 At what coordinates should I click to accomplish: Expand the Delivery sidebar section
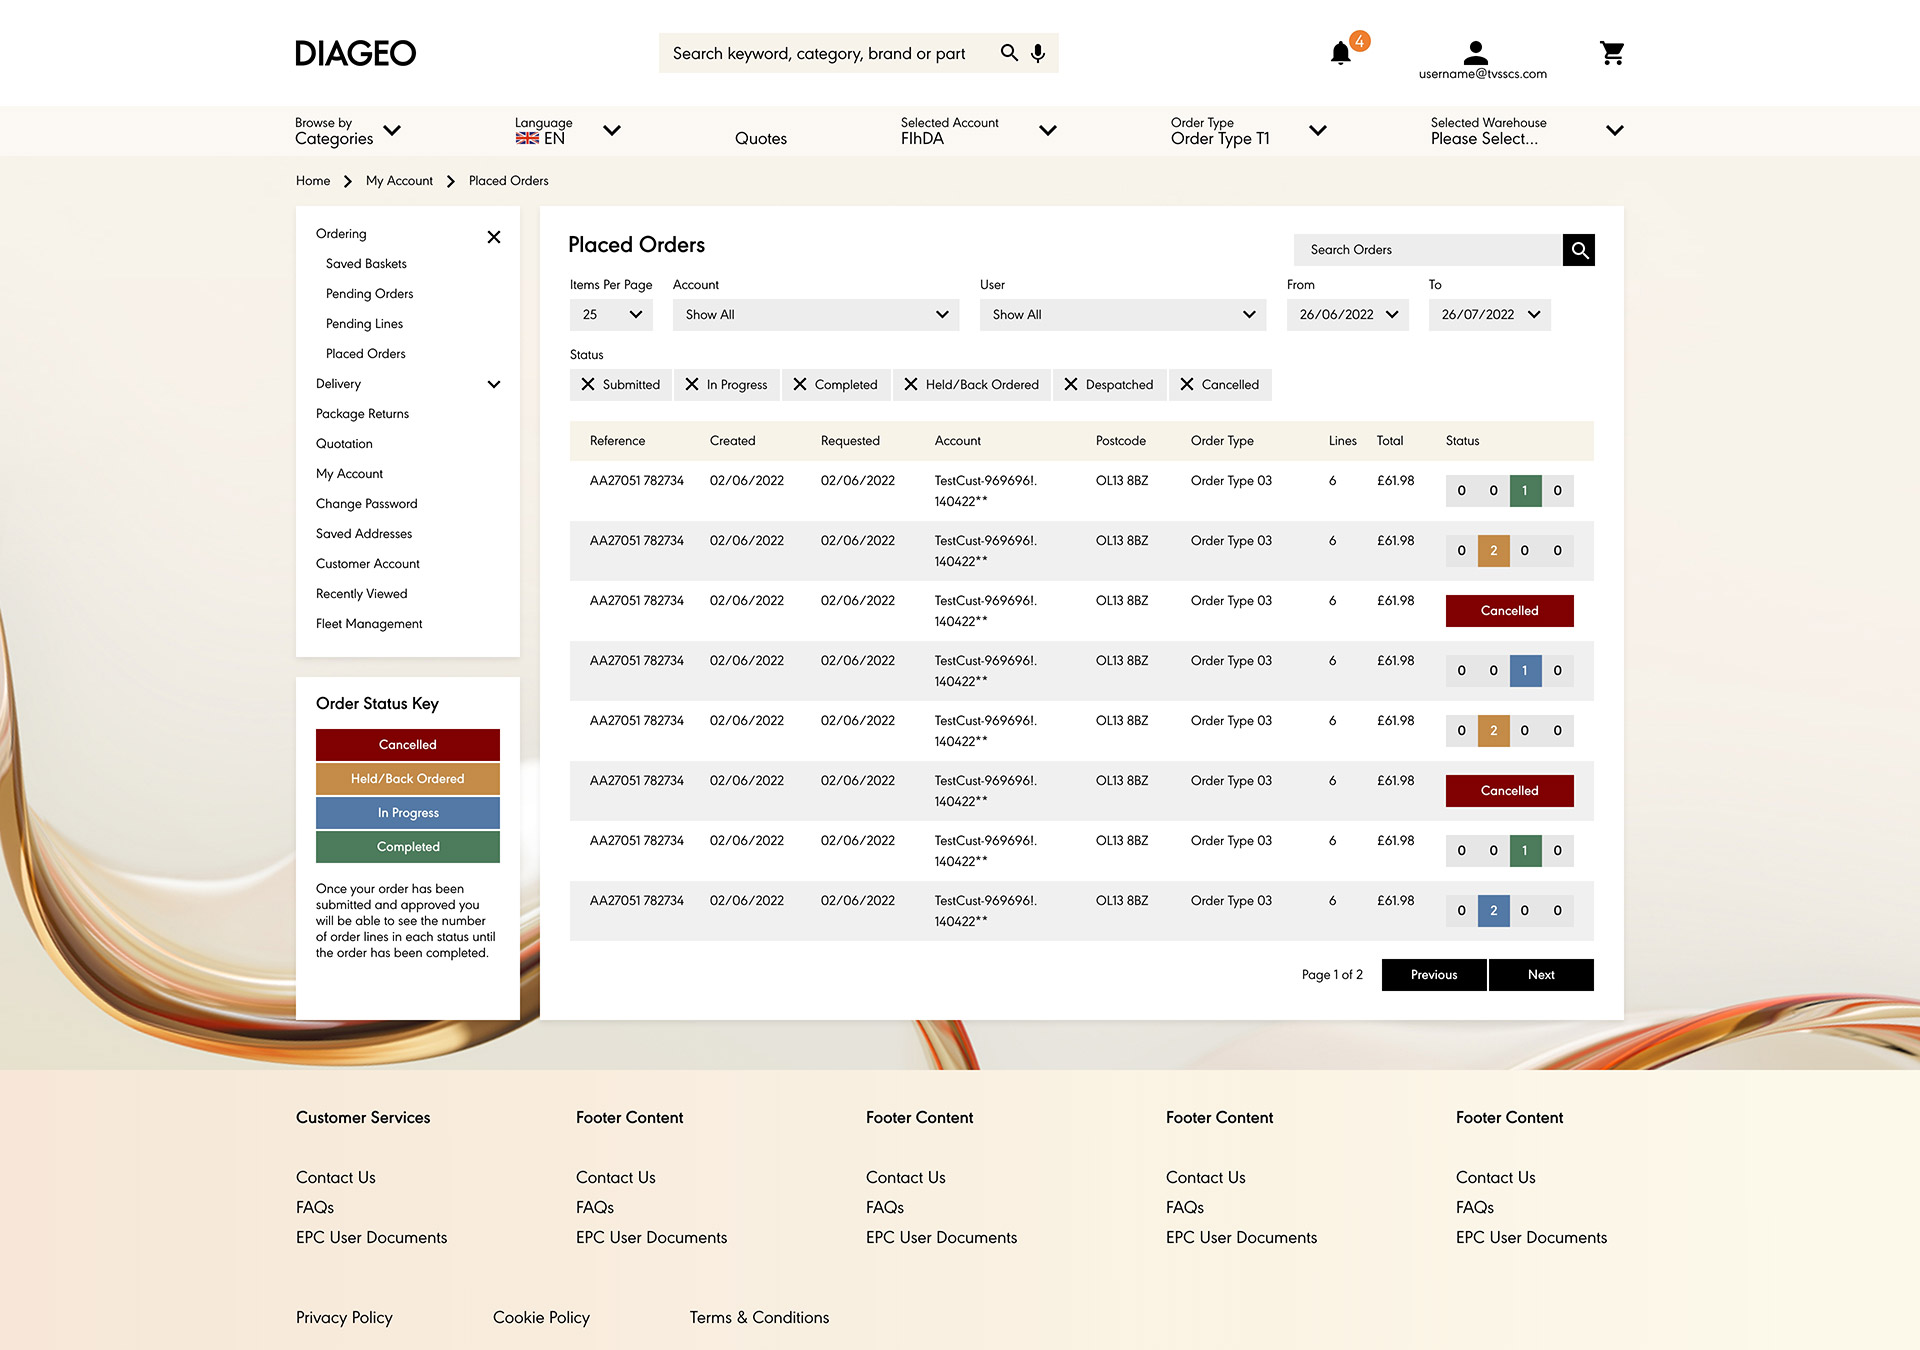493,384
